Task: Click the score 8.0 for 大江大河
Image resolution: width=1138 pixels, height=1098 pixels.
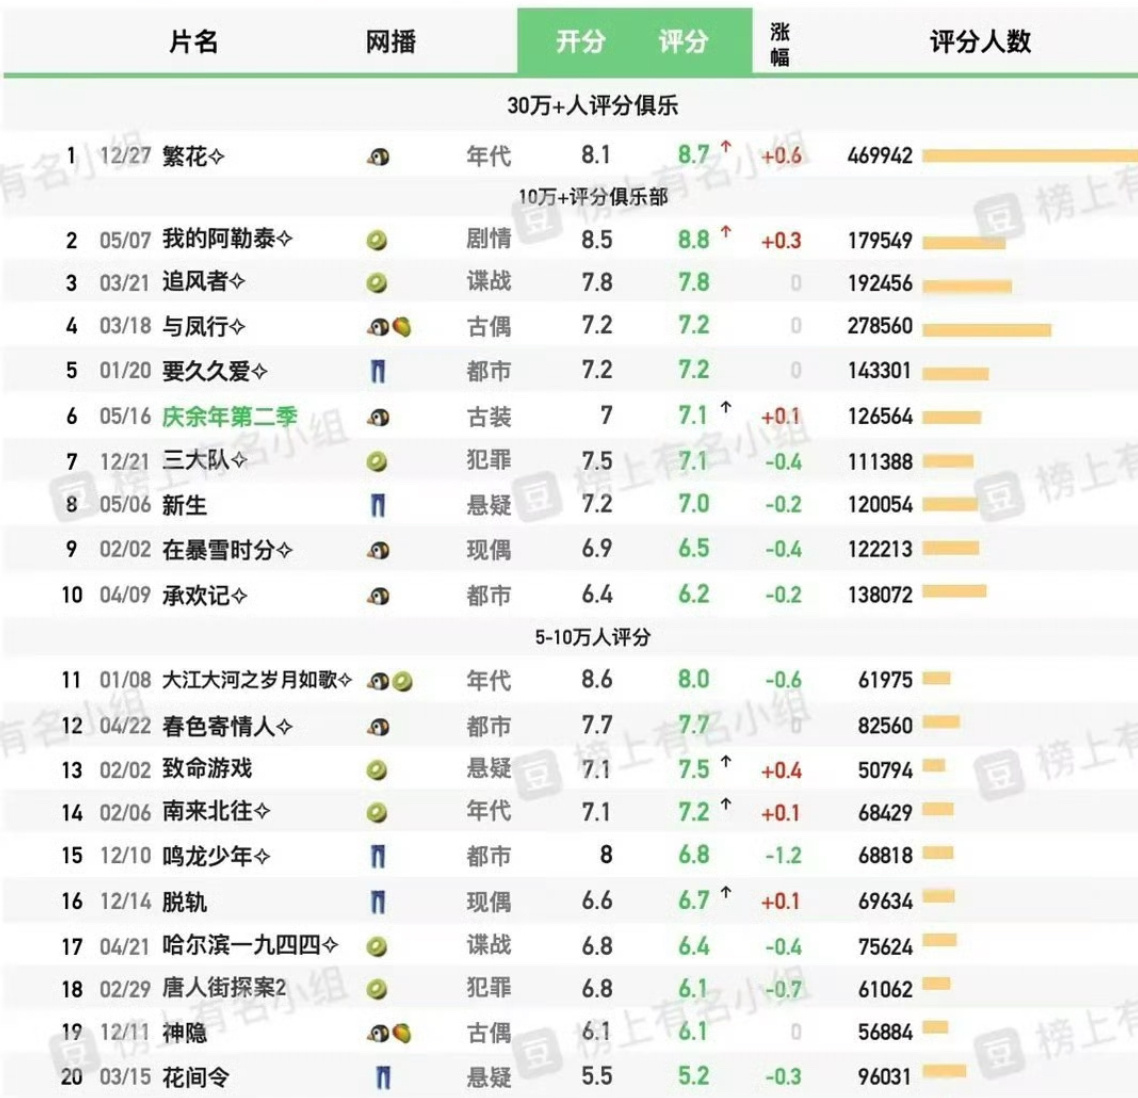Action: tap(694, 679)
